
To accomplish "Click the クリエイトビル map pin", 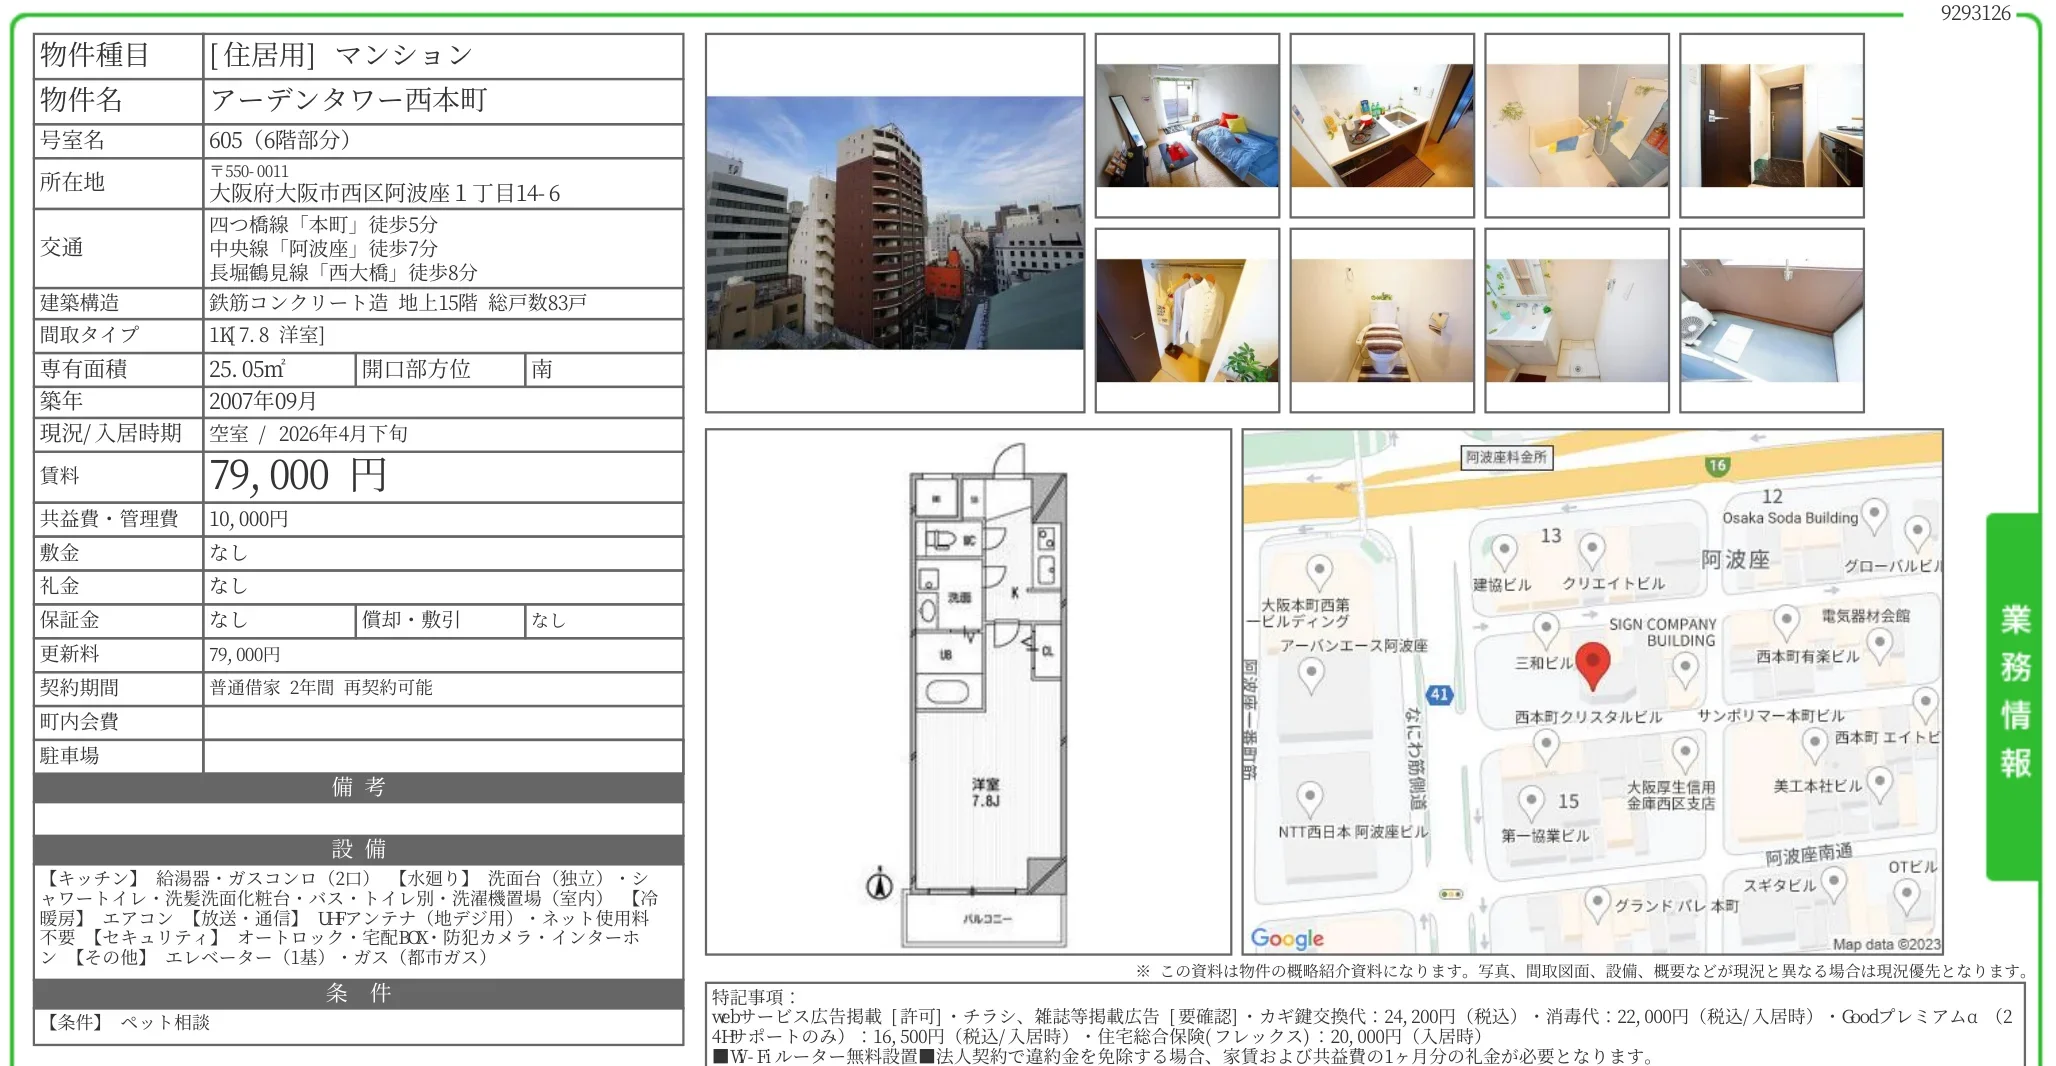I will [1591, 550].
